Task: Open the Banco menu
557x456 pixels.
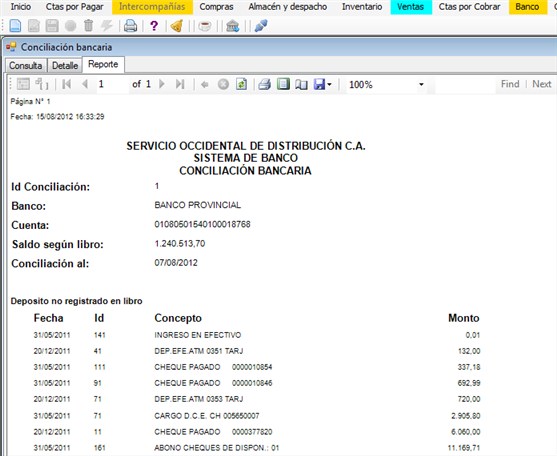Action: click(x=527, y=7)
